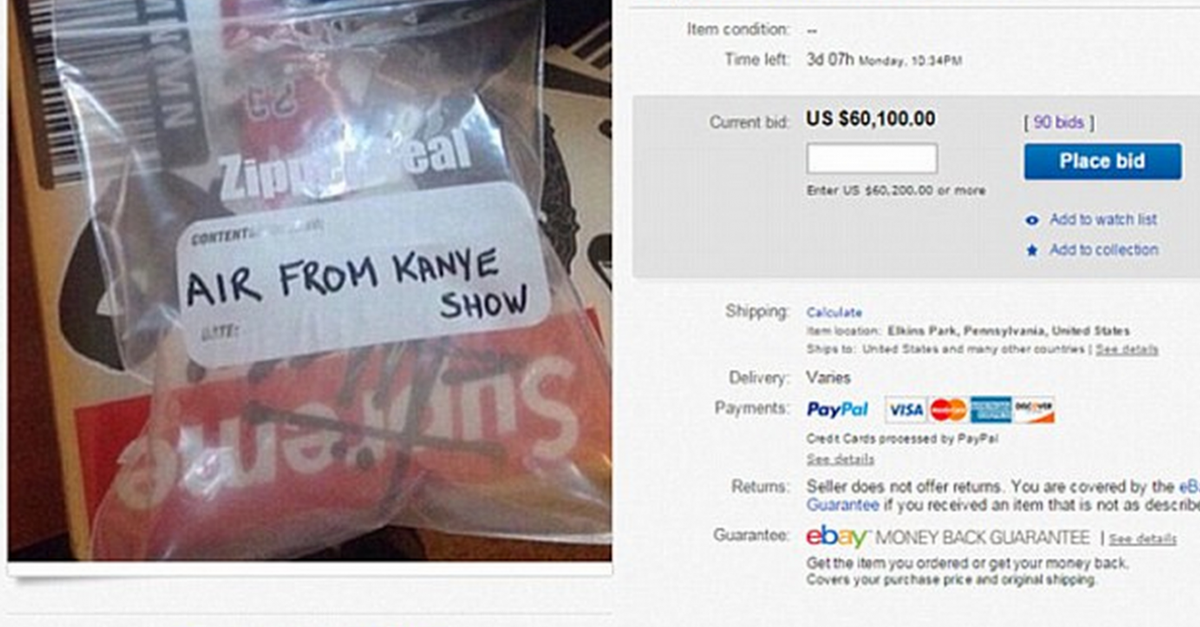This screenshot has width=1200, height=627.
Task: Click Calculate next to Shipping
Action: 834,312
